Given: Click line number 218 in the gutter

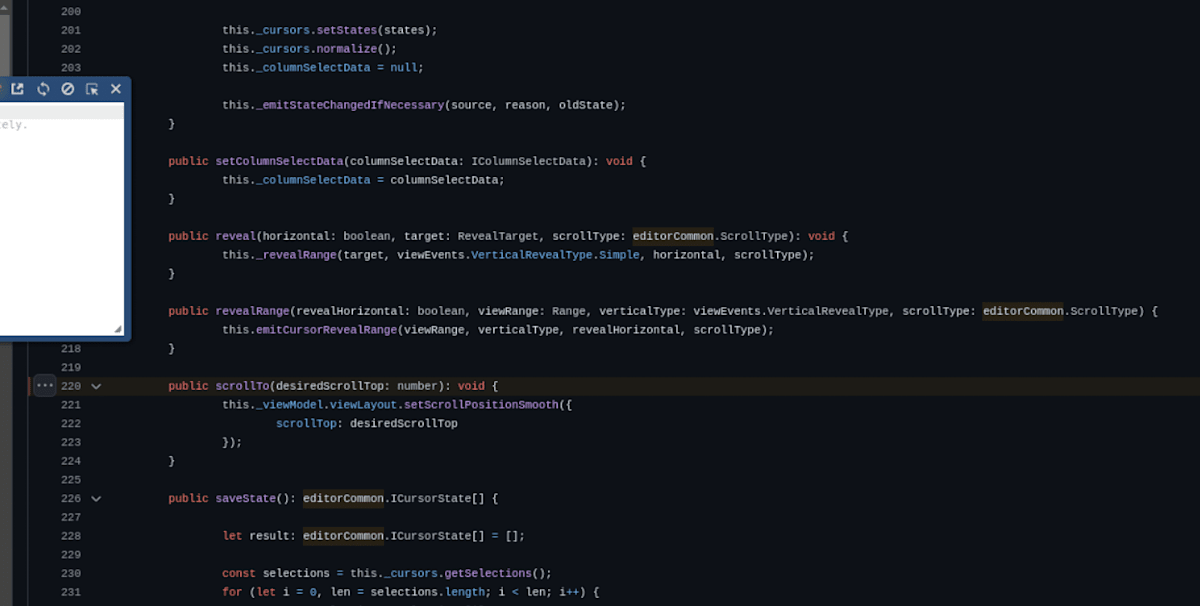Looking at the screenshot, I should click(71, 349).
